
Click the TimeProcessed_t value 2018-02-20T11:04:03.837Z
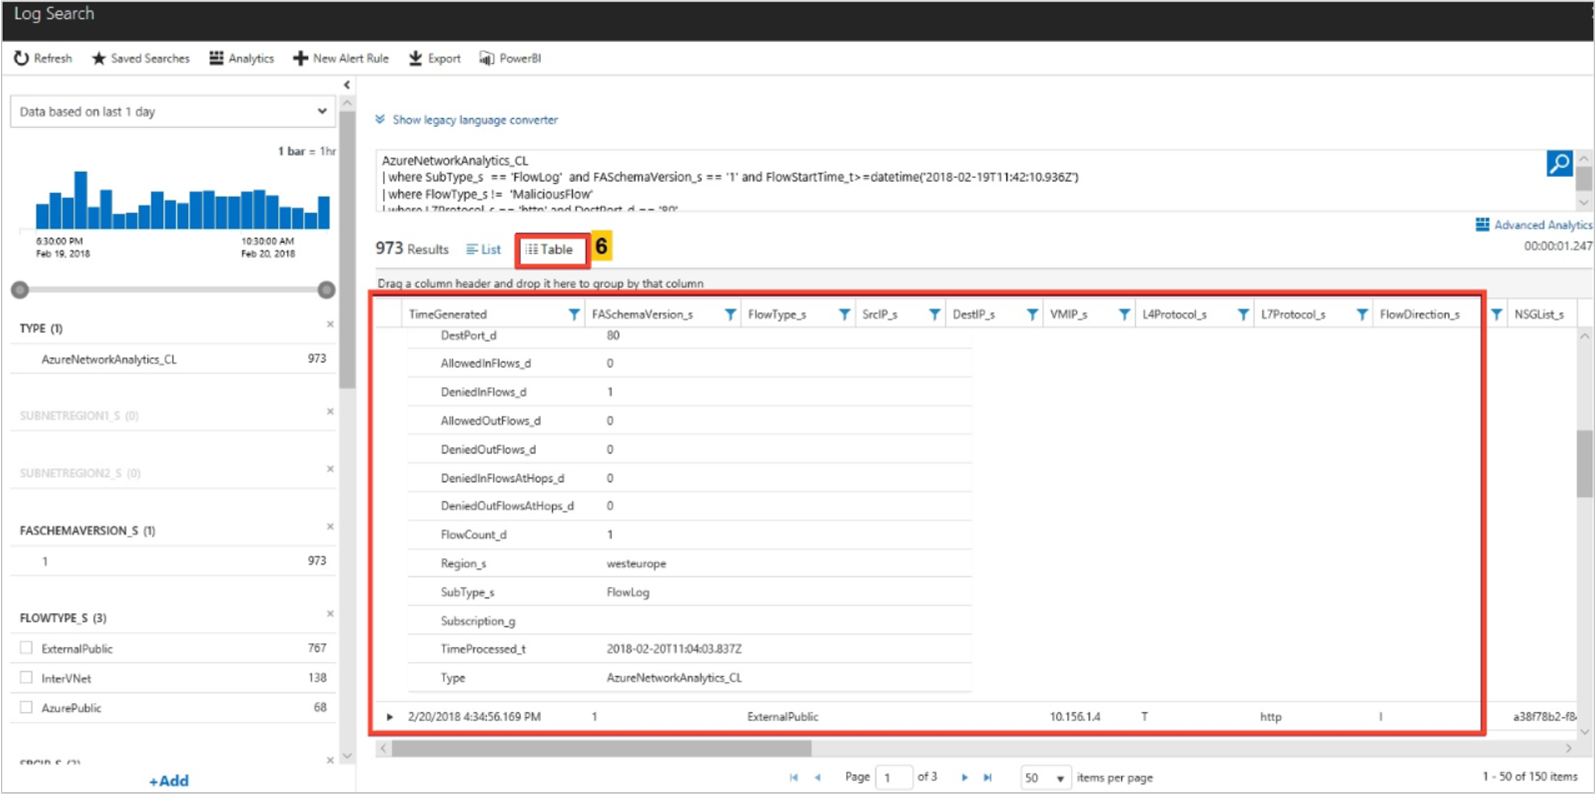(x=674, y=649)
